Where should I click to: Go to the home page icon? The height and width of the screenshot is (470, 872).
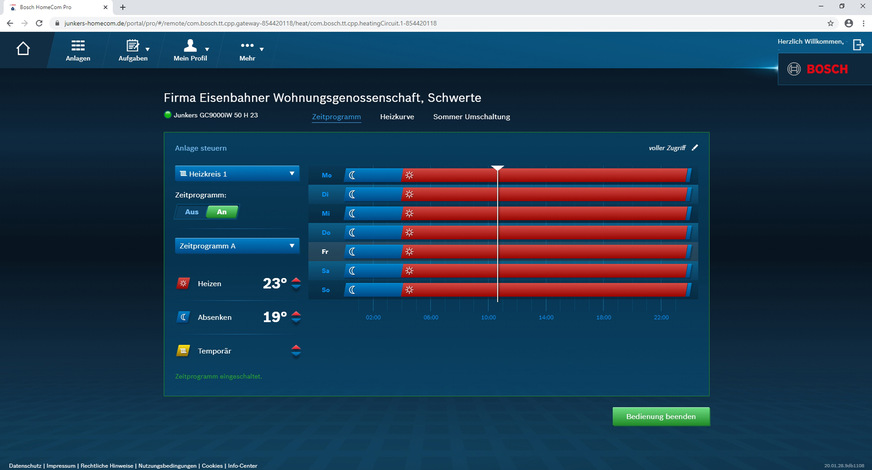23,49
